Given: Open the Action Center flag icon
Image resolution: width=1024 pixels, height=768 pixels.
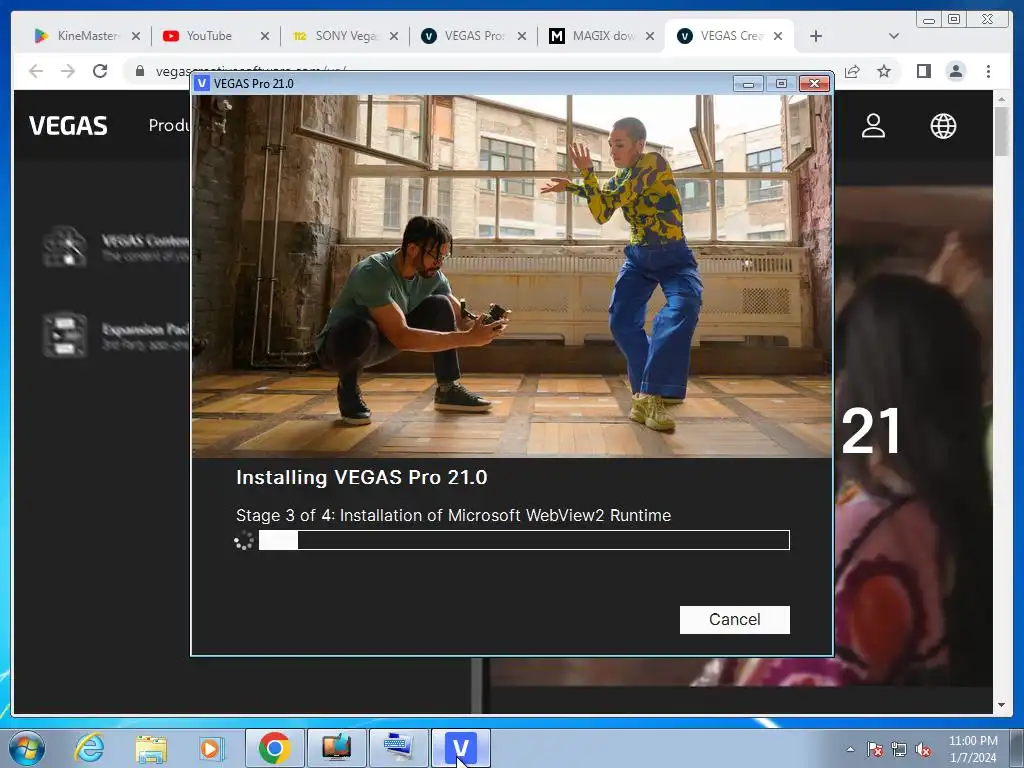Looking at the screenshot, I should [874, 750].
